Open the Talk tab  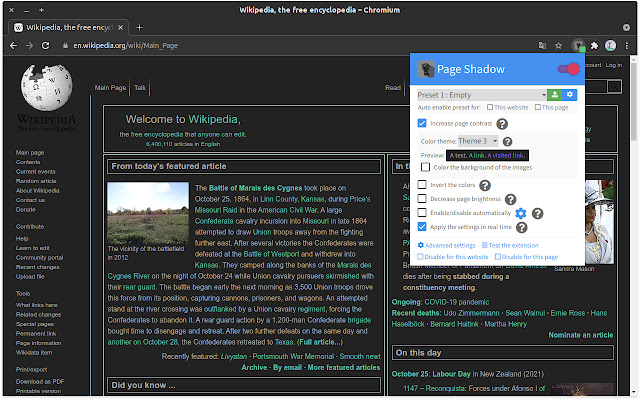[x=140, y=87]
